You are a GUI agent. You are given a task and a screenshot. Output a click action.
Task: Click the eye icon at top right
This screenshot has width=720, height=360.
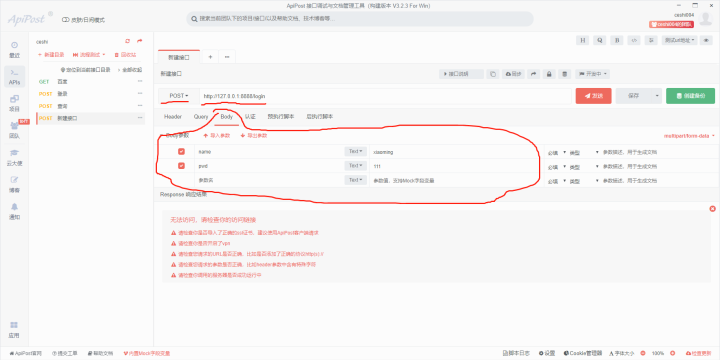707,40
